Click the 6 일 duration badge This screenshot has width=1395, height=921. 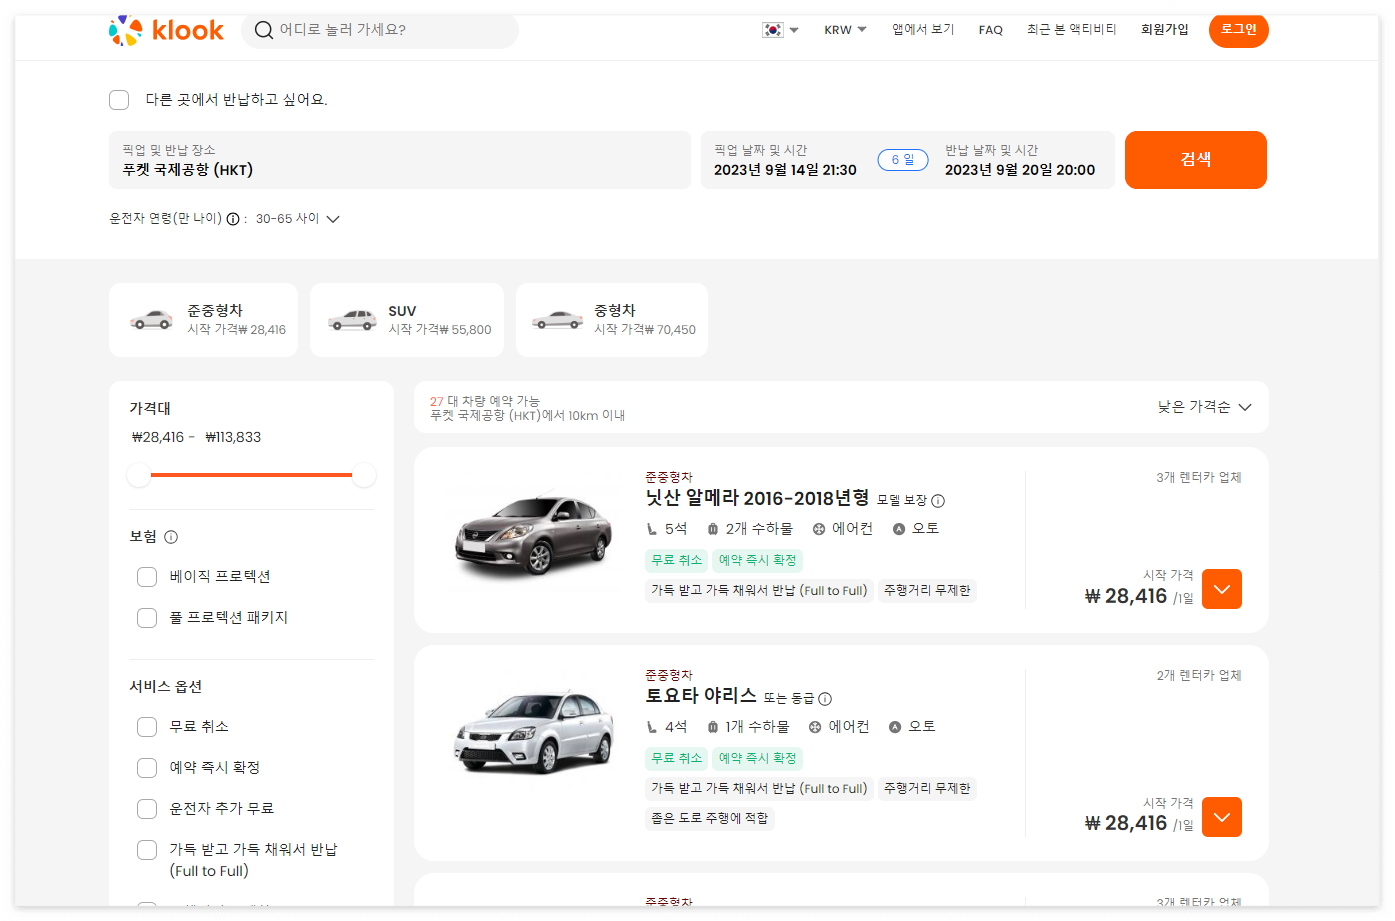click(x=903, y=160)
